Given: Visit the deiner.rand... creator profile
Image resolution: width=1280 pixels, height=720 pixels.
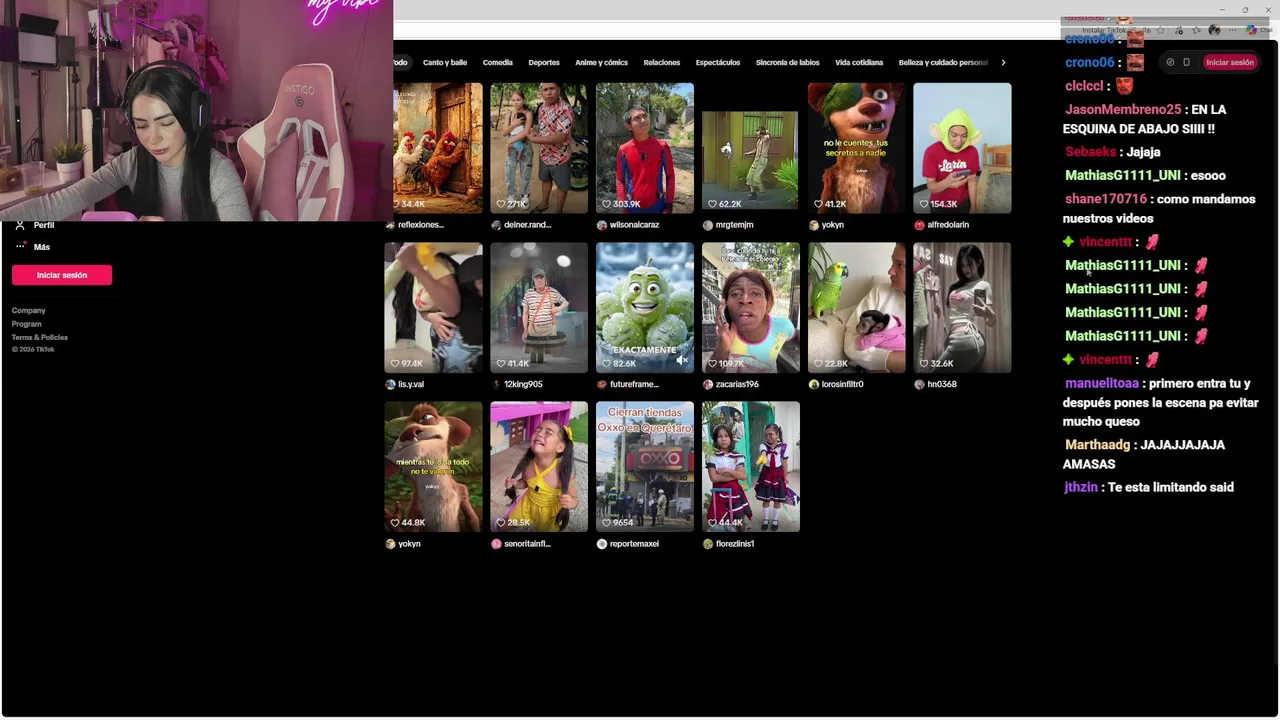Looking at the screenshot, I should pos(520,225).
